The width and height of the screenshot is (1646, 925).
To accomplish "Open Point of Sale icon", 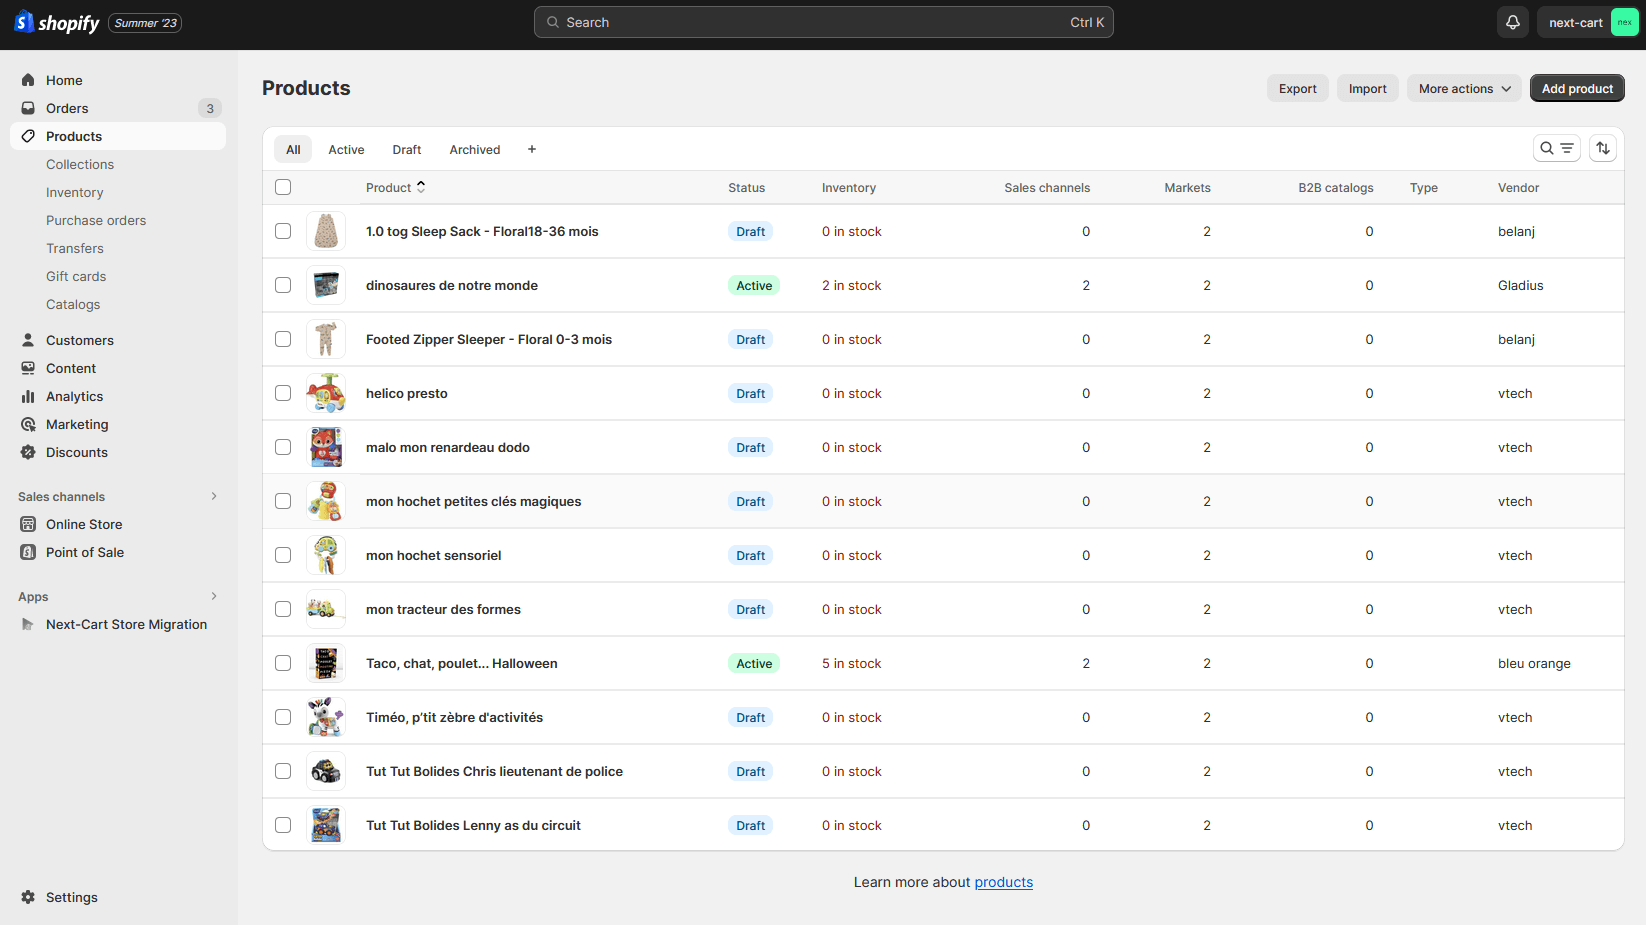I will [x=28, y=552].
